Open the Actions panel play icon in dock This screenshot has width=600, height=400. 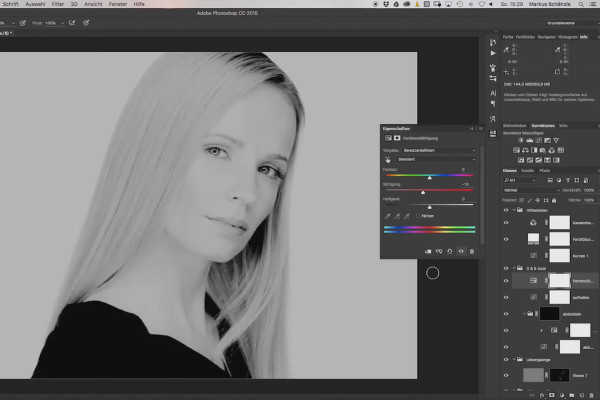493,53
